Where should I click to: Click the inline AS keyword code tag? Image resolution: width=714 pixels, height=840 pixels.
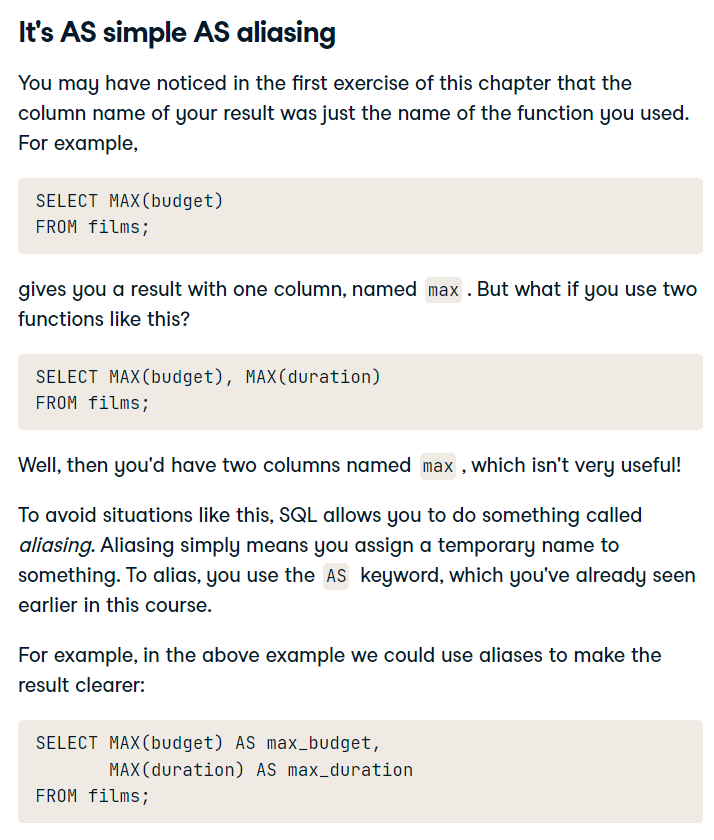click(336, 576)
